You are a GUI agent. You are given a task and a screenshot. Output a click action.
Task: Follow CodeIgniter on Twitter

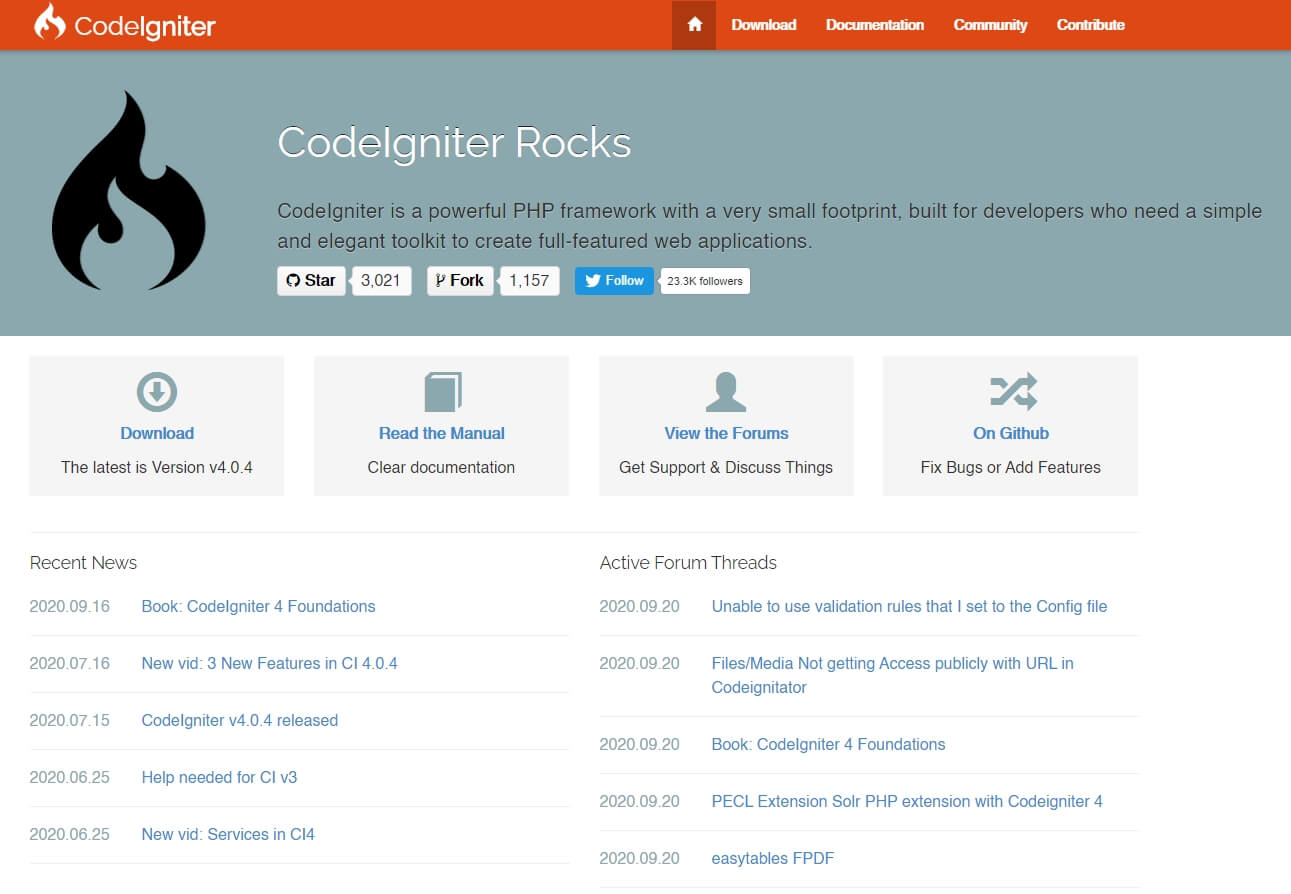point(615,281)
